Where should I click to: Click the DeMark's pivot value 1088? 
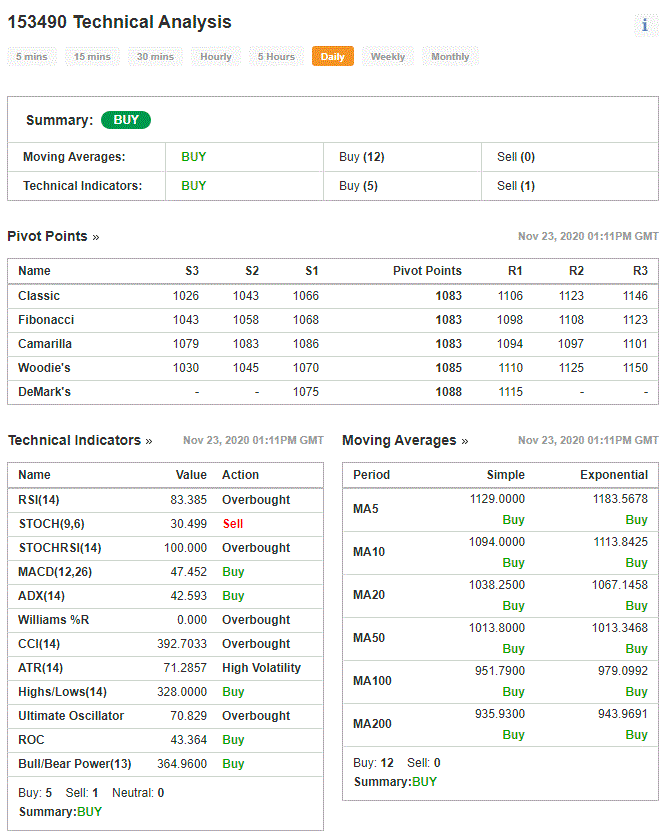tap(448, 392)
